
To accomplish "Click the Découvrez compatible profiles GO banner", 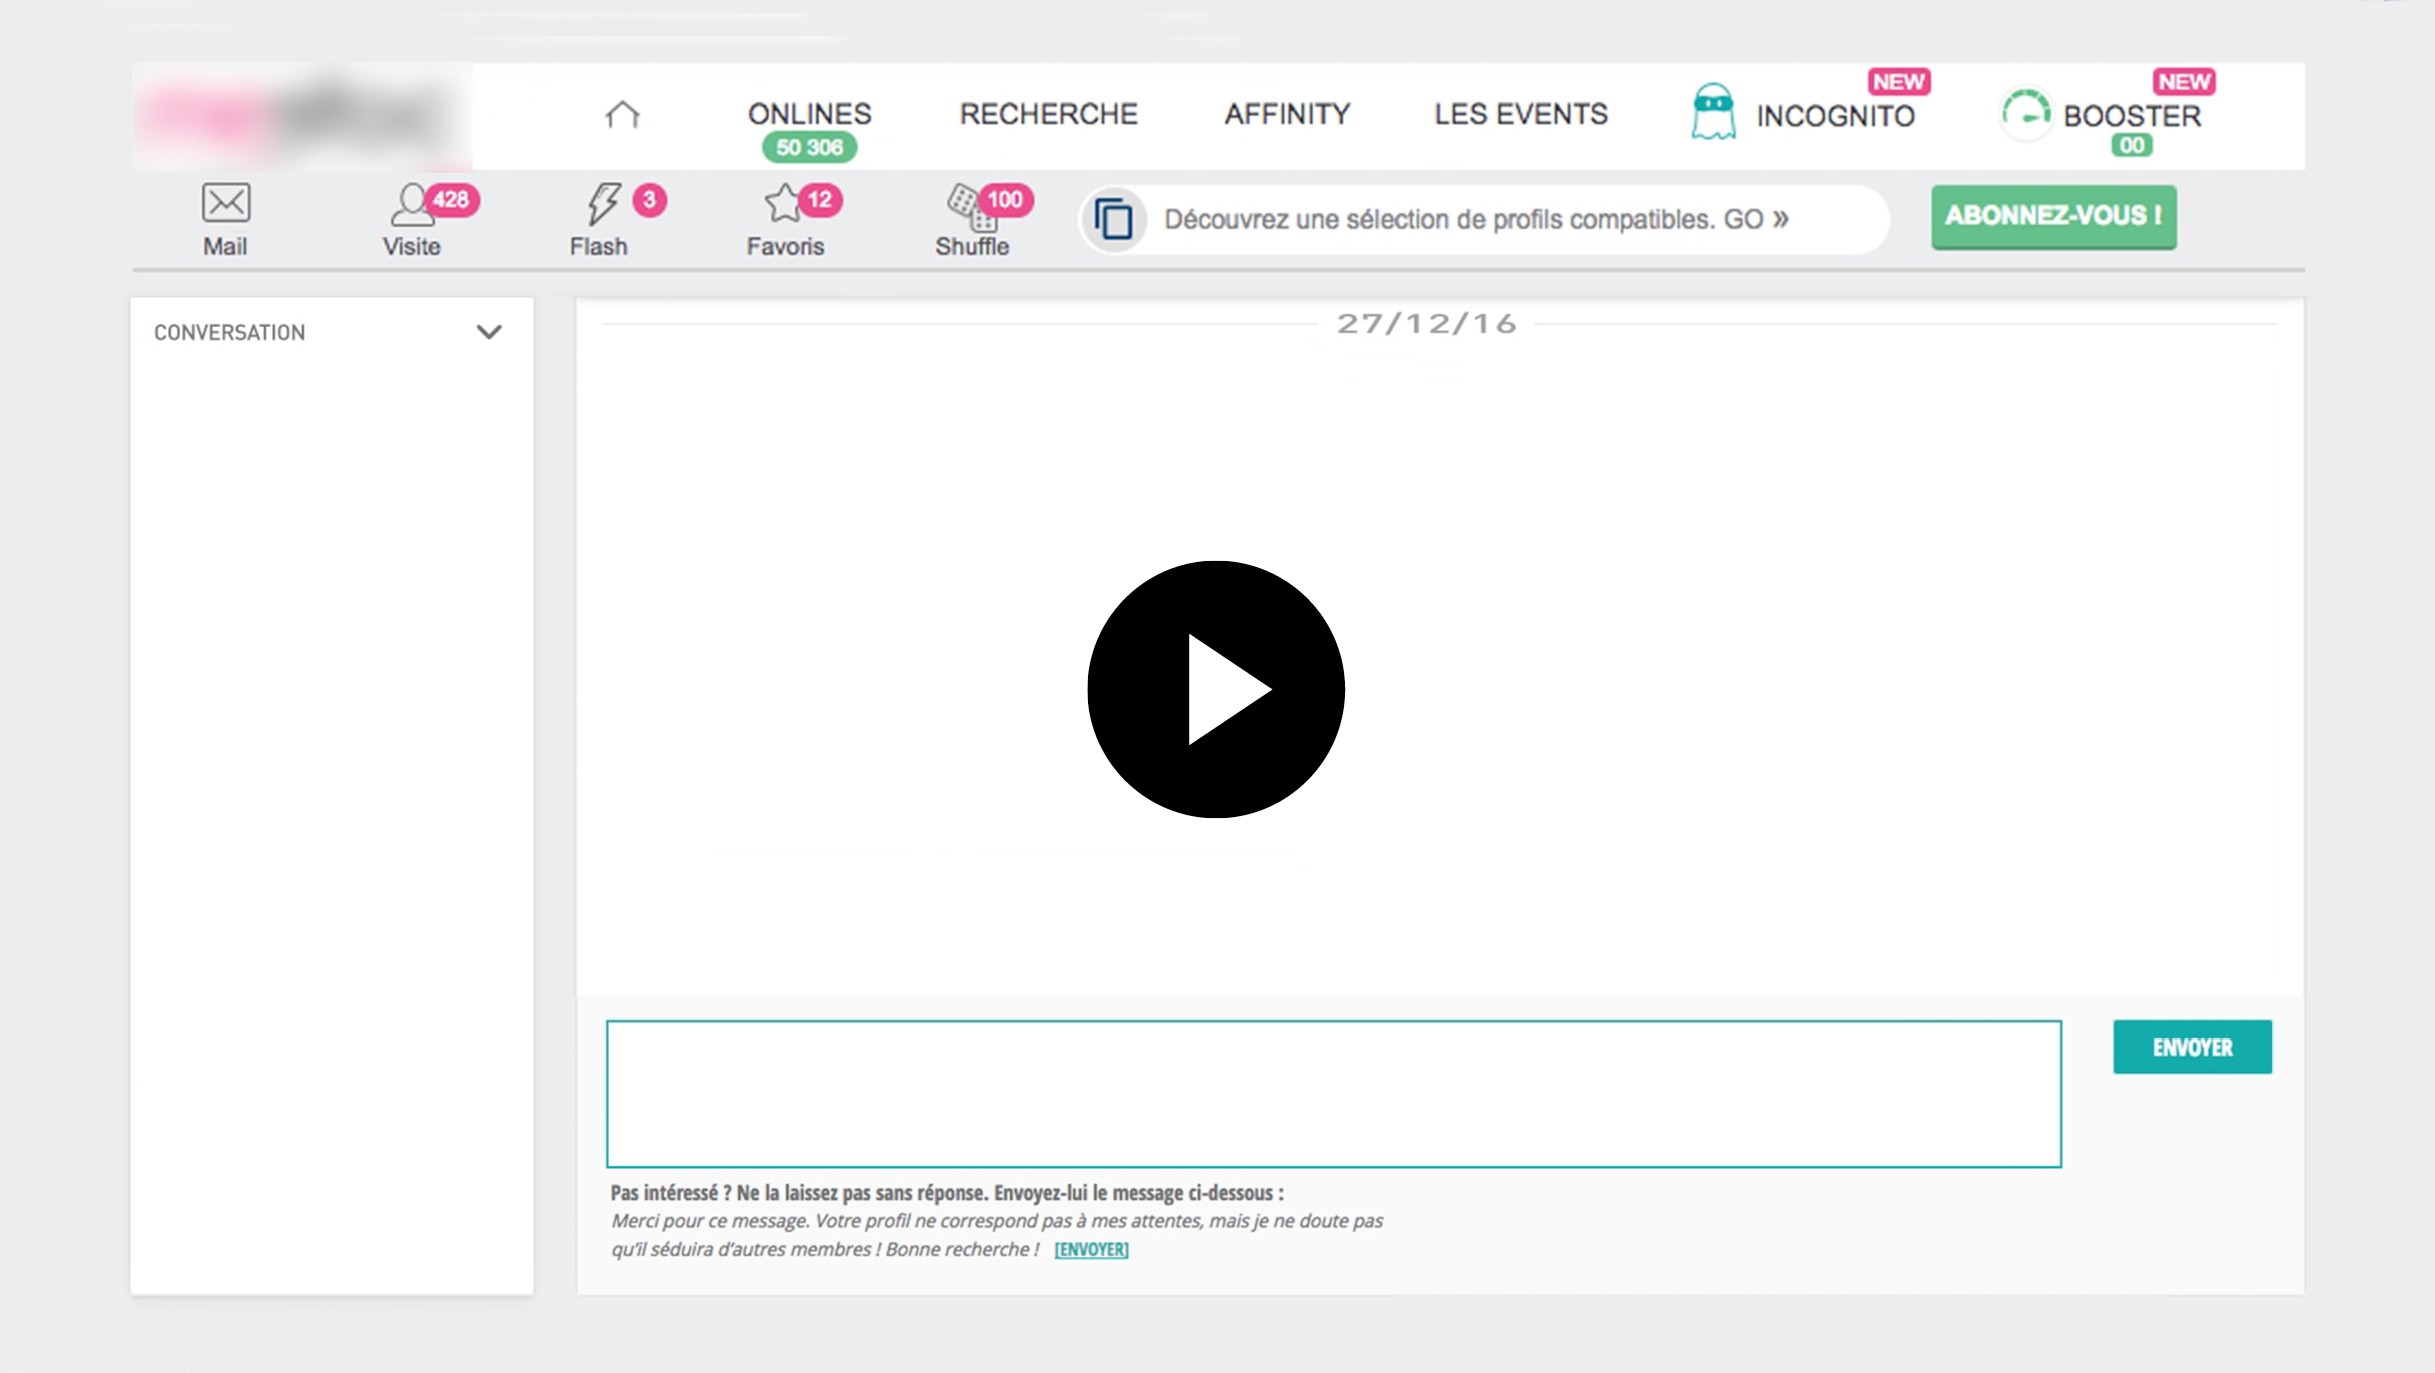I will [x=1476, y=219].
